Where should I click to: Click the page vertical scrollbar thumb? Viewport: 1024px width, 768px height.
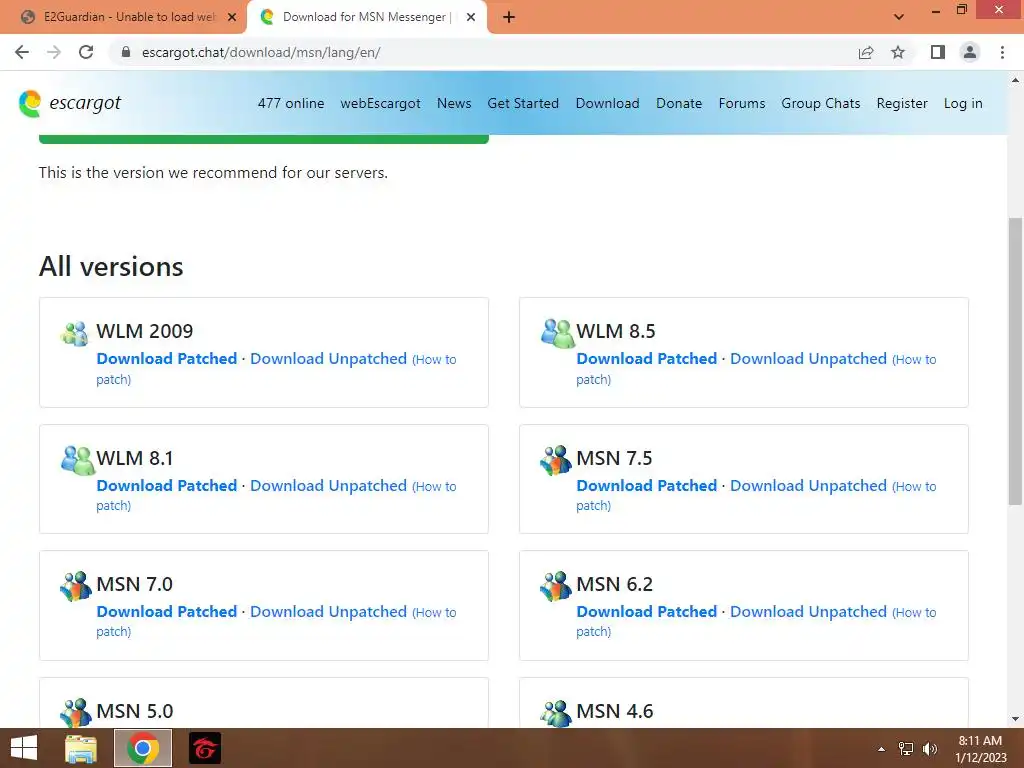pyautogui.click(x=1015, y=361)
